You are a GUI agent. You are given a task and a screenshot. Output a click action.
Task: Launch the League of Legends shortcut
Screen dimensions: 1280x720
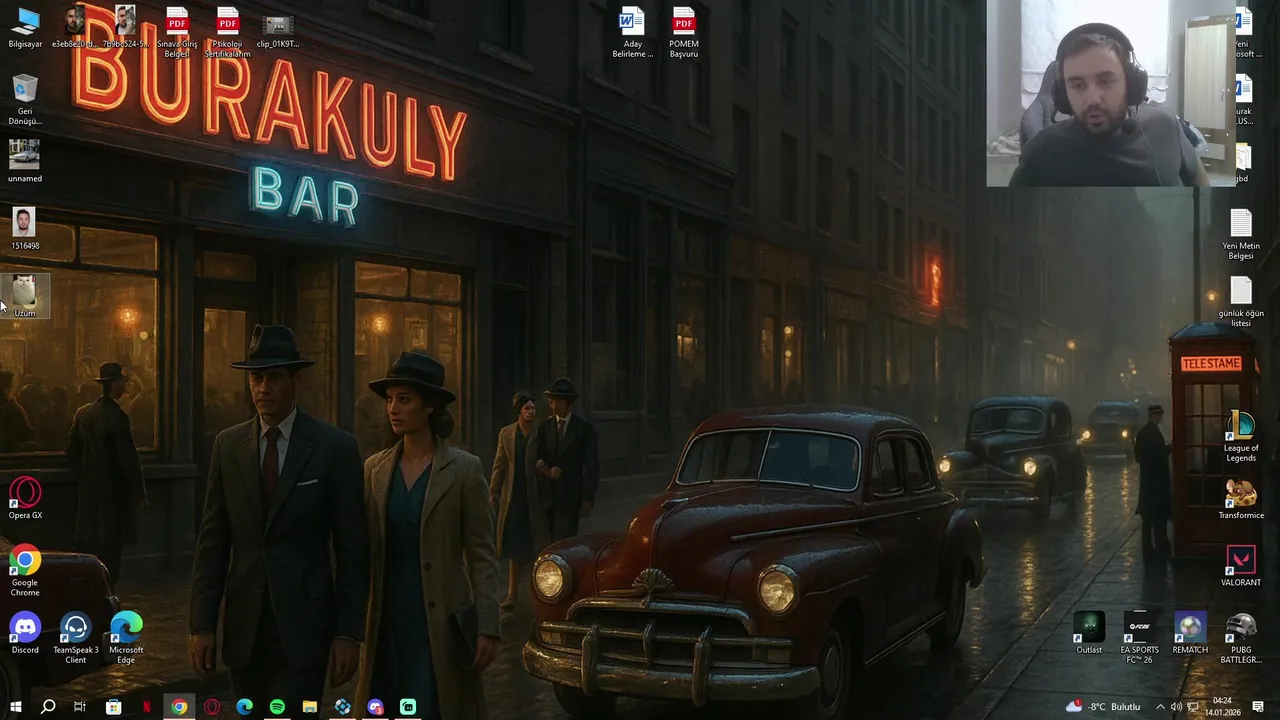point(1241,436)
